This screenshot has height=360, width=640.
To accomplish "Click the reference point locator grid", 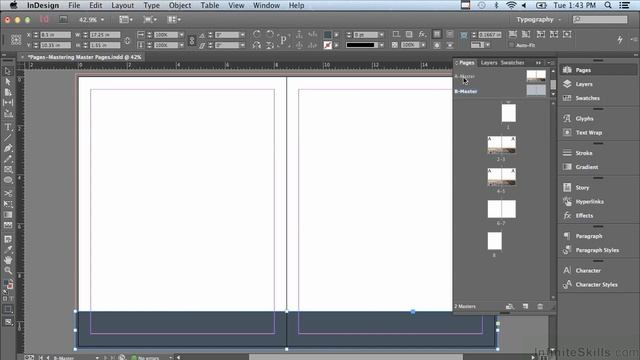I will click(x=16, y=40).
